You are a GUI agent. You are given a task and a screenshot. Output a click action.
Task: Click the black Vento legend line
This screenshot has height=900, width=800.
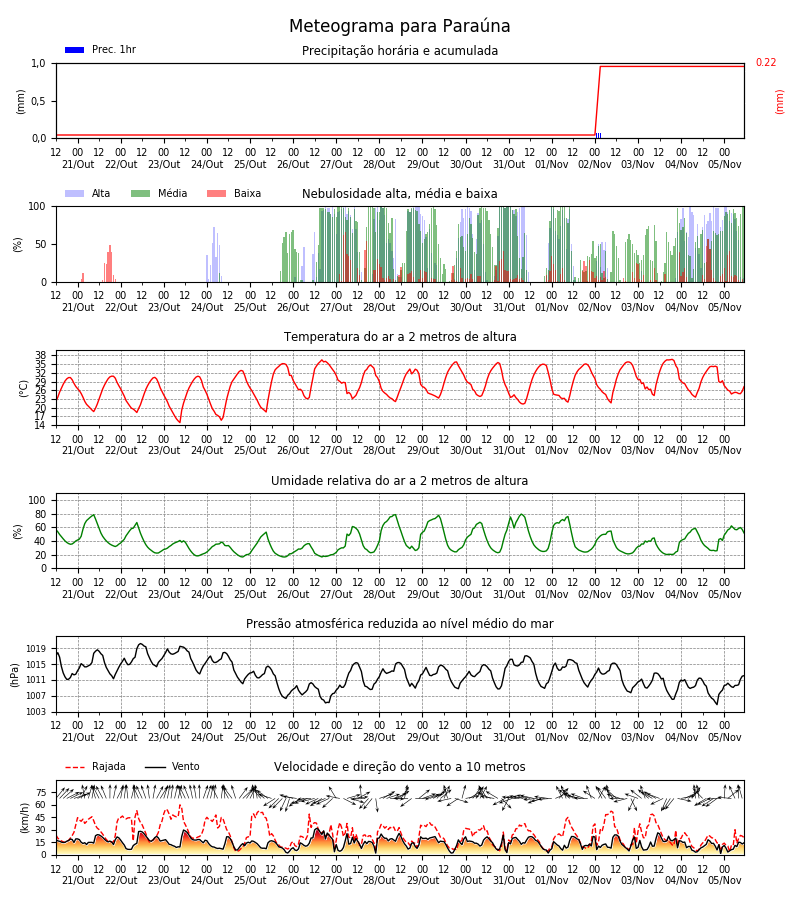point(155,767)
